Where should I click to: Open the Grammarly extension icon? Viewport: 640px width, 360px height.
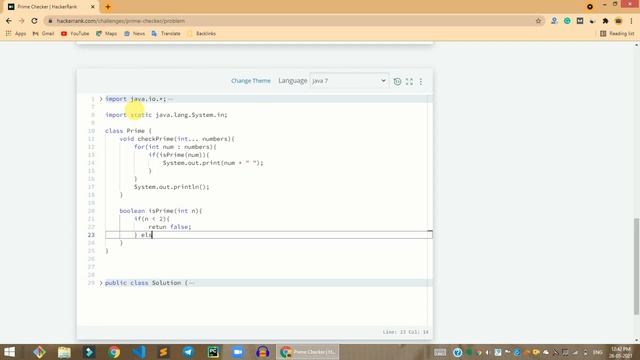click(567, 21)
